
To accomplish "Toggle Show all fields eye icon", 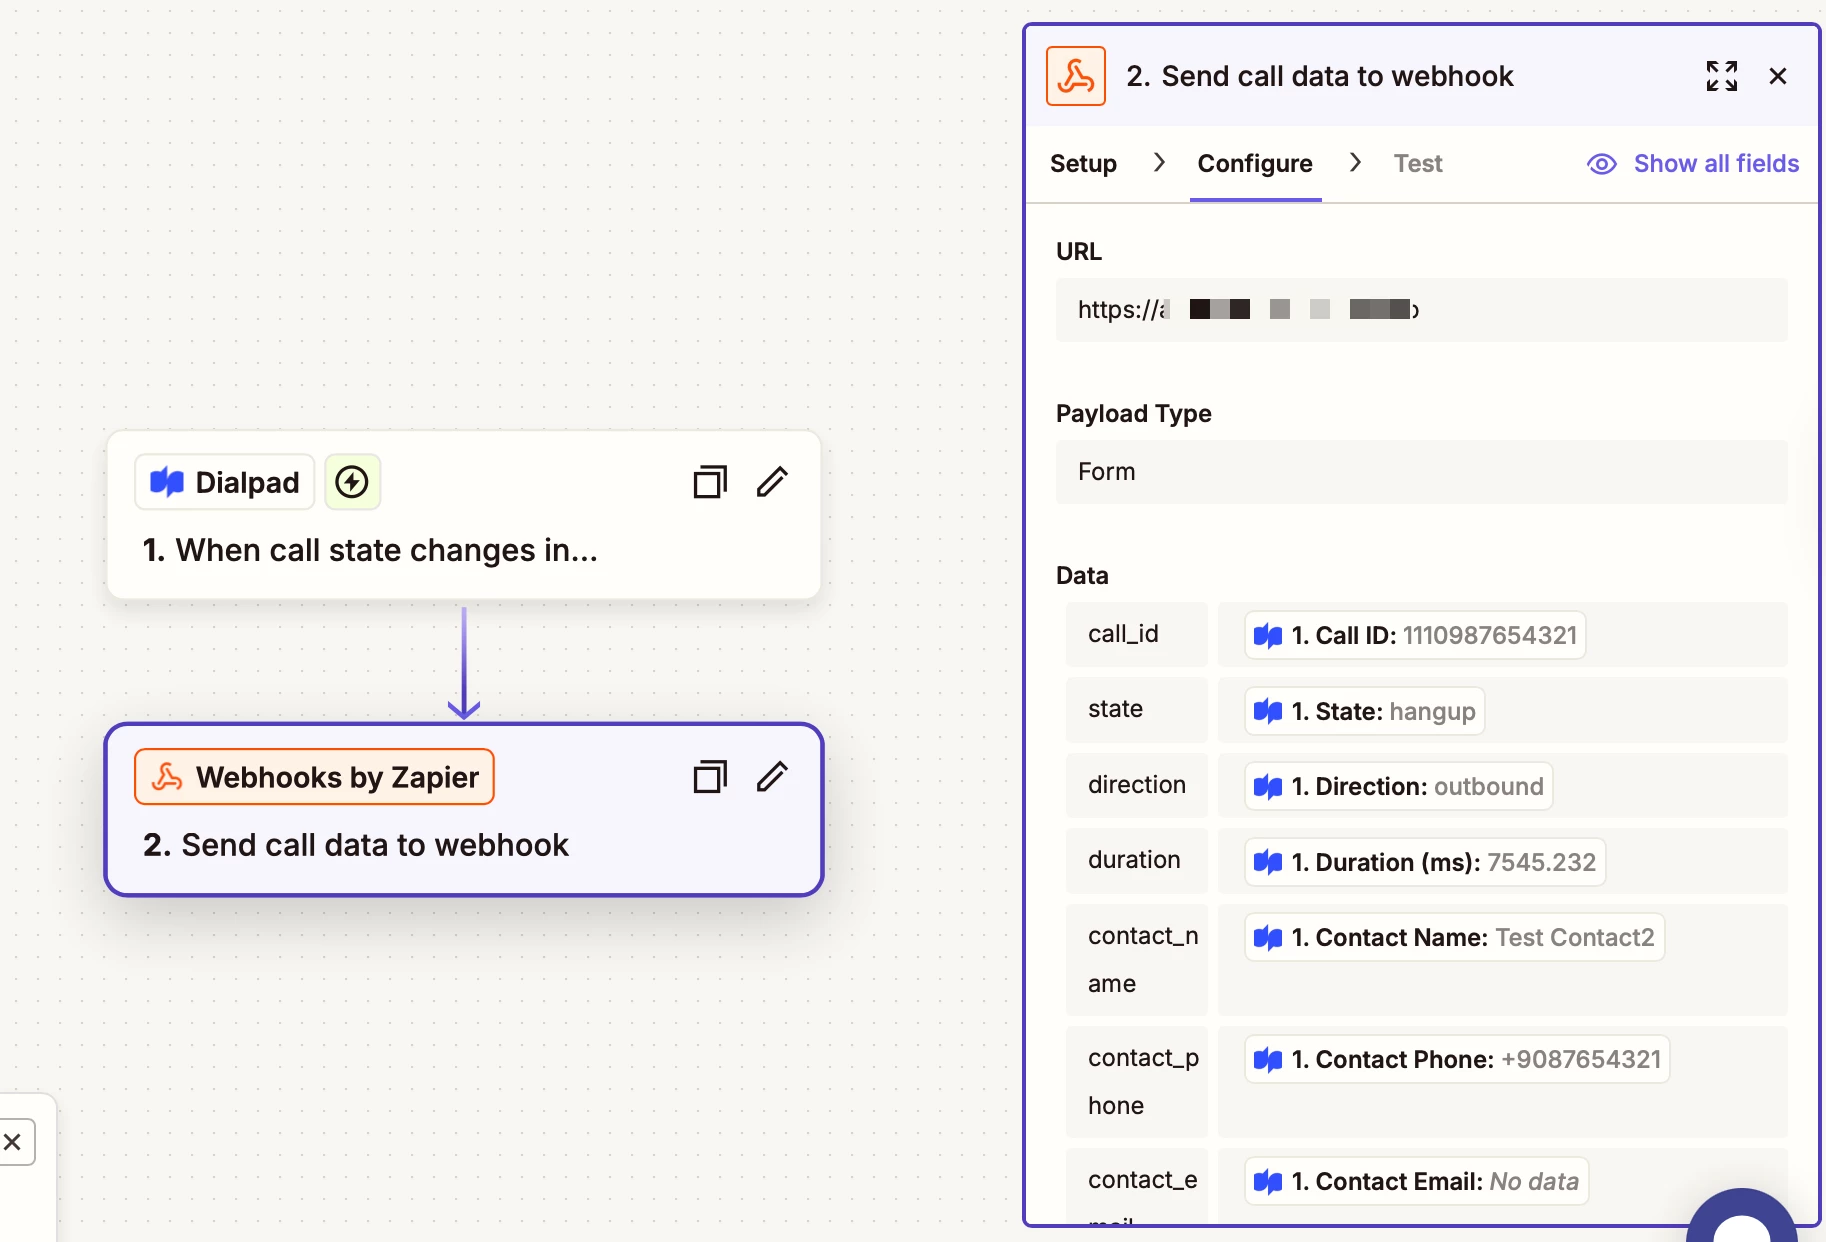I will click(x=1602, y=164).
